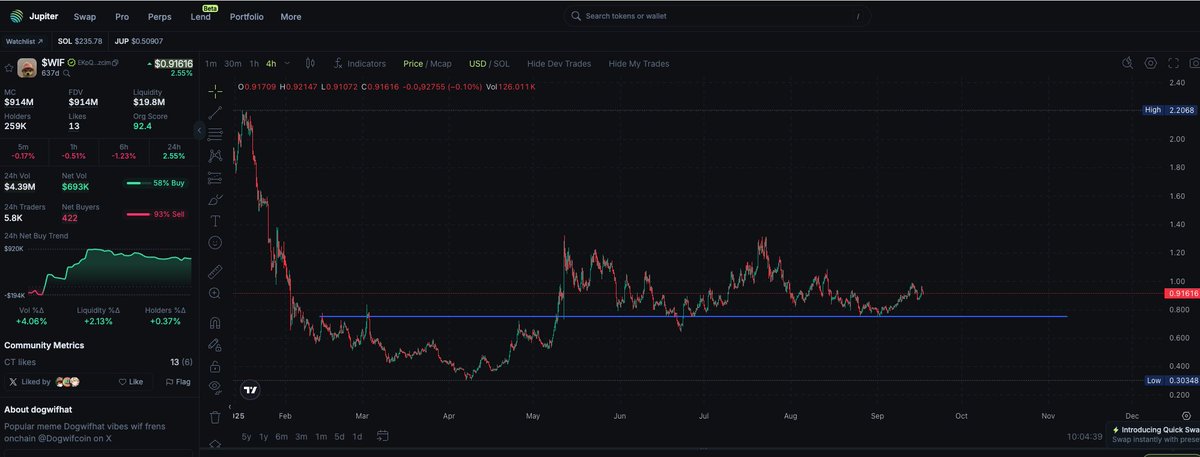Click the Like button
The height and width of the screenshot is (457, 1200).
click(130, 382)
